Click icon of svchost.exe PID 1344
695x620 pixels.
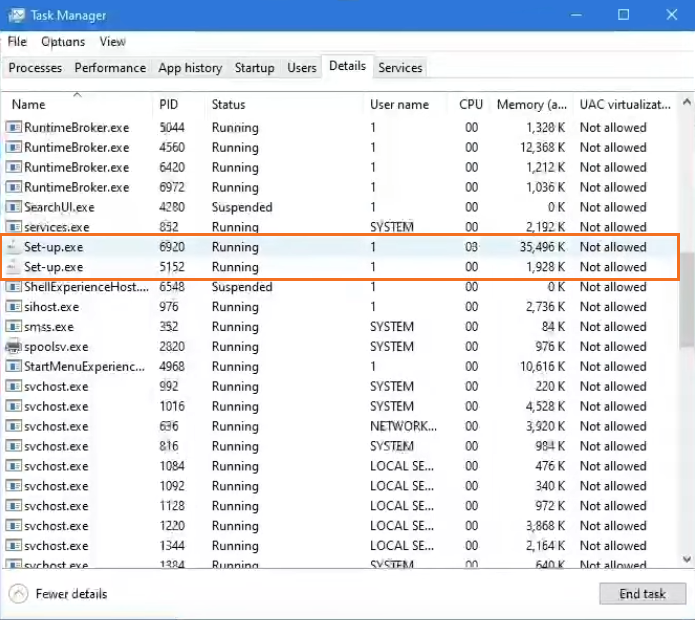[13, 546]
